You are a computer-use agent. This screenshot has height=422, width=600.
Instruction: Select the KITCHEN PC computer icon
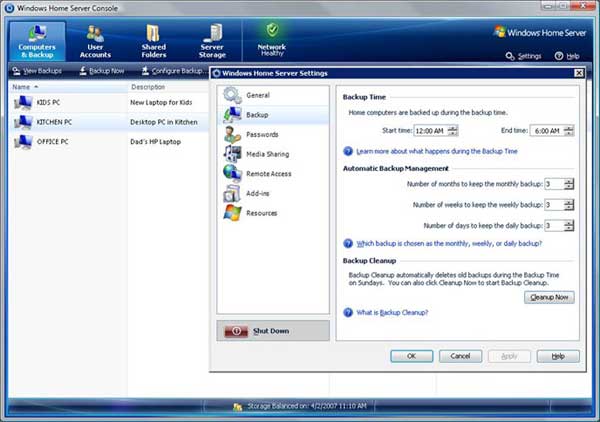pyautogui.click(x=23, y=122)
